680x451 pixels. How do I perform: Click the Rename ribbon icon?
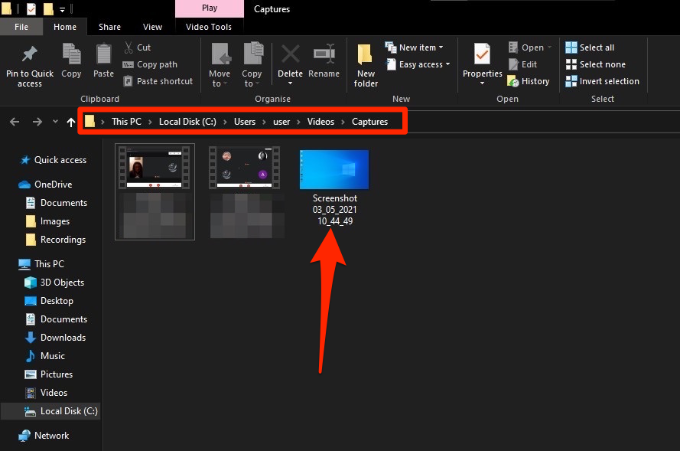click(324, 54)
